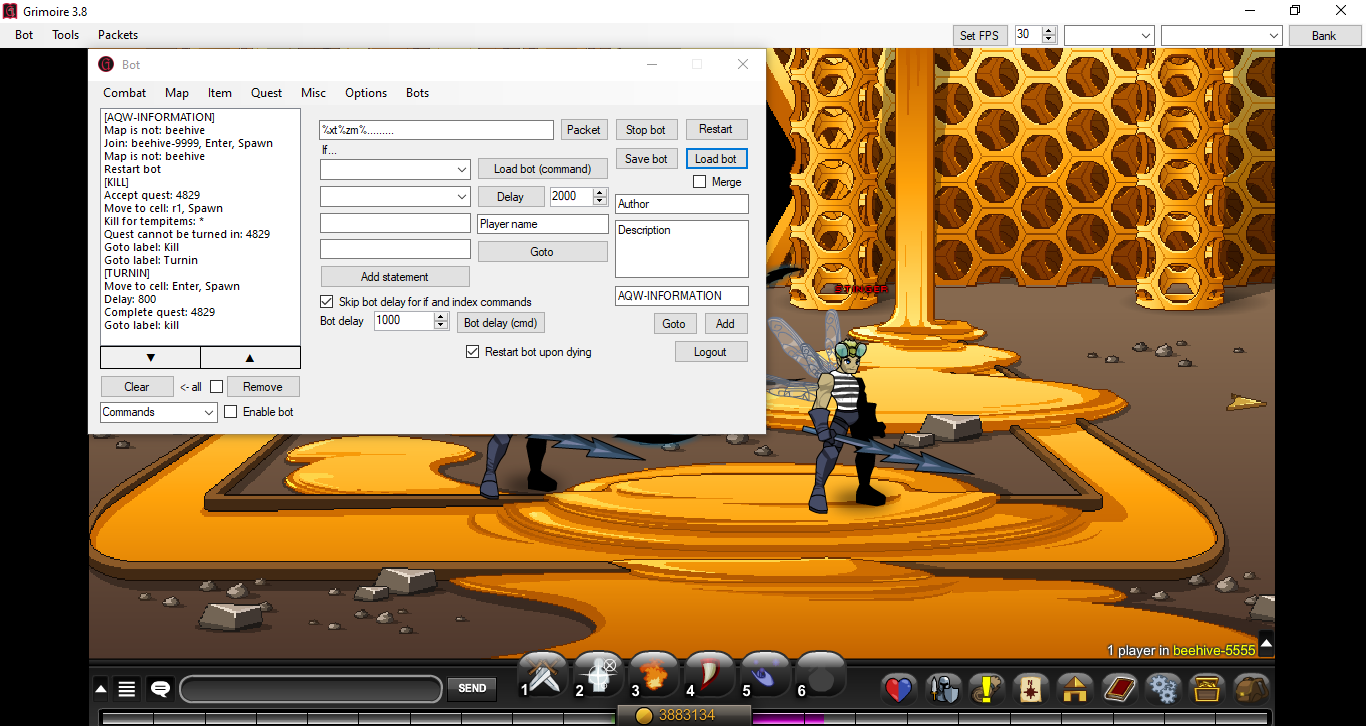1366x726 pixels.
Task: Open the character knight icon panel
Action: click(x=944, y=689)
